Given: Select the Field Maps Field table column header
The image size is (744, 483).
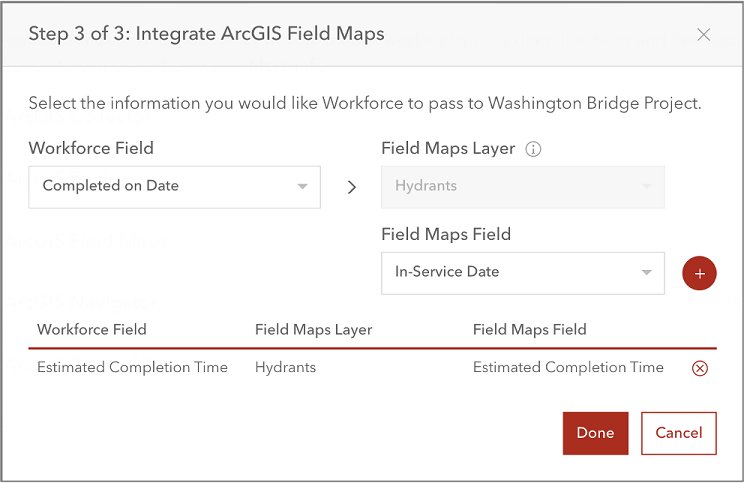Looking at the screenshot, I should point(530,329).
